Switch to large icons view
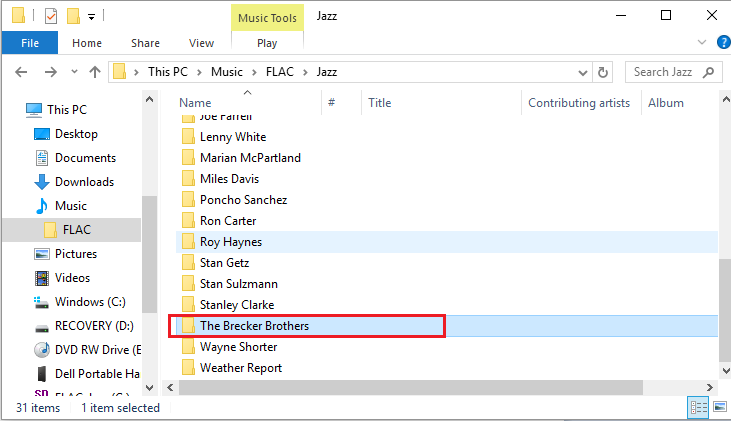Image resolution: width=731 pixels, height=421 pixels. click(x=718, y=407)
